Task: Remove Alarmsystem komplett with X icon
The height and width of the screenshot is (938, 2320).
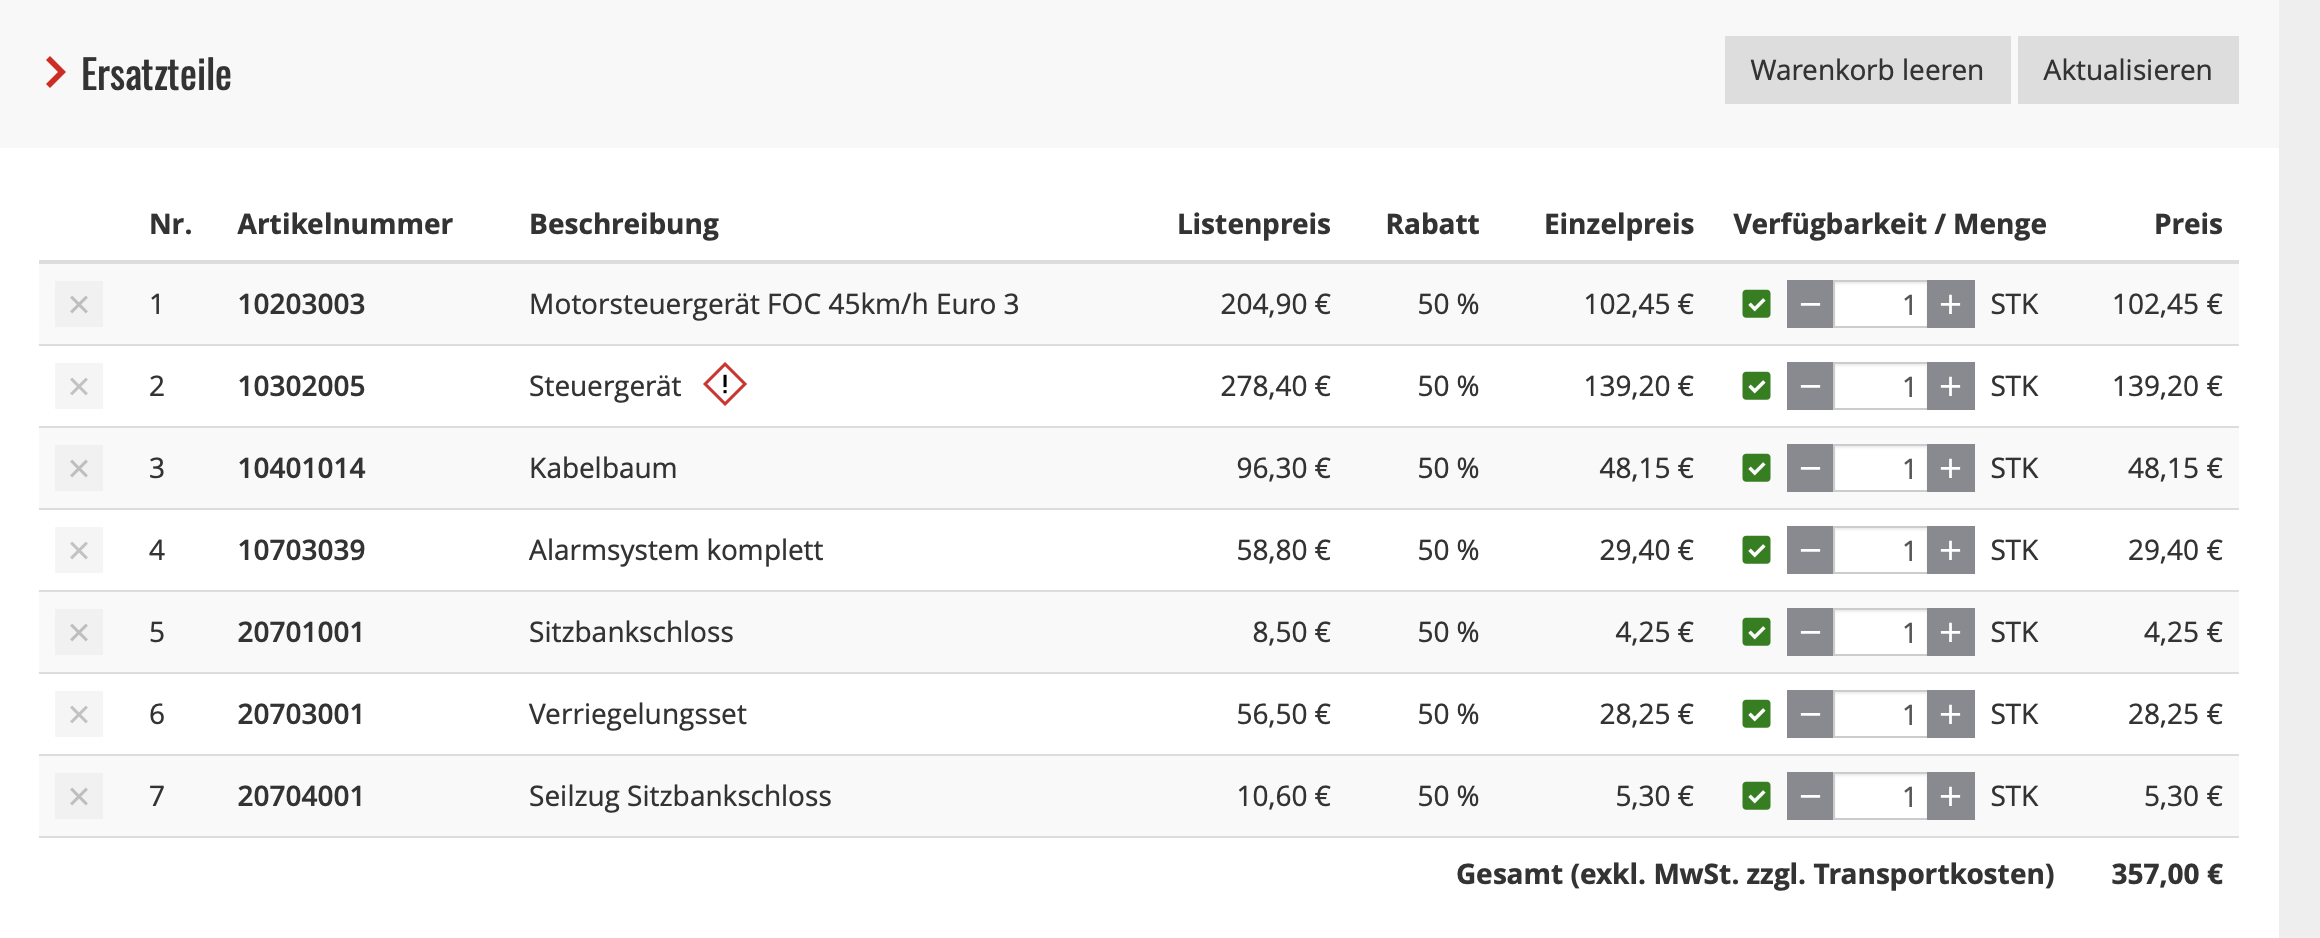Action: coord(79,550)
